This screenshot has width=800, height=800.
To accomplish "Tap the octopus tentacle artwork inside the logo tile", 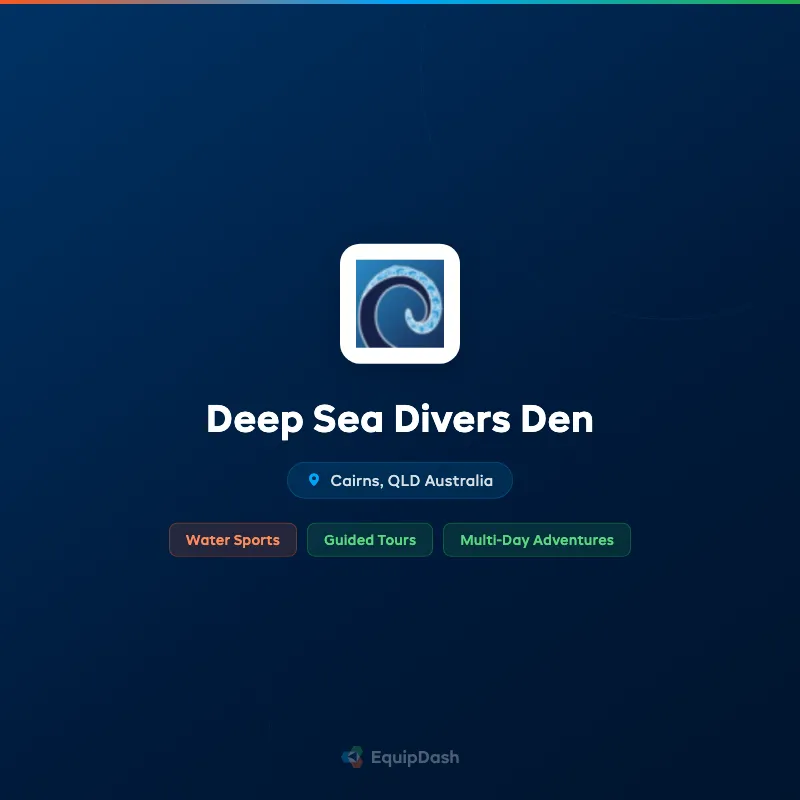I will click(400, 302).
